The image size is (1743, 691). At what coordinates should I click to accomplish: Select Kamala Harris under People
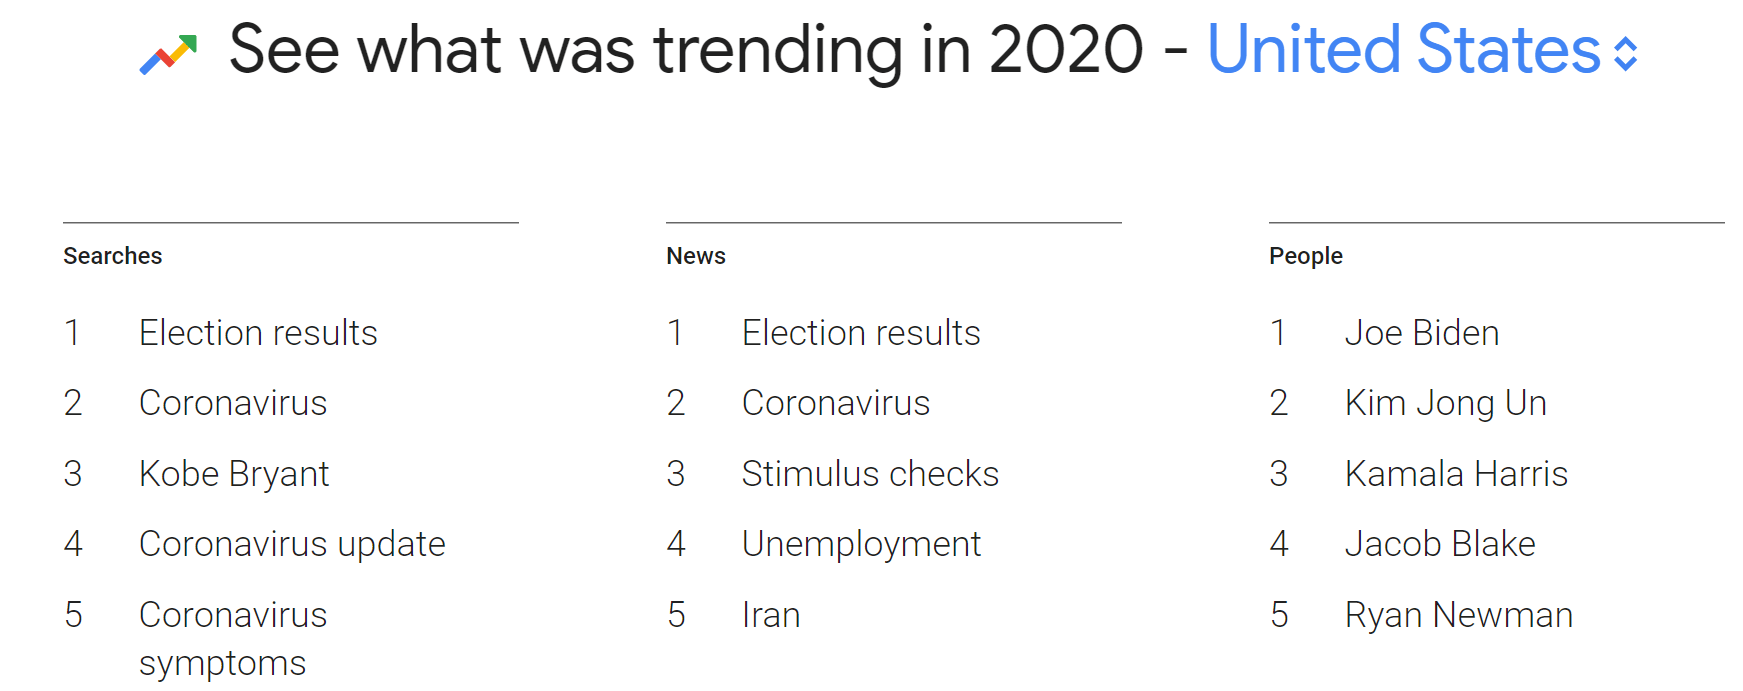tap(1456, 473)
